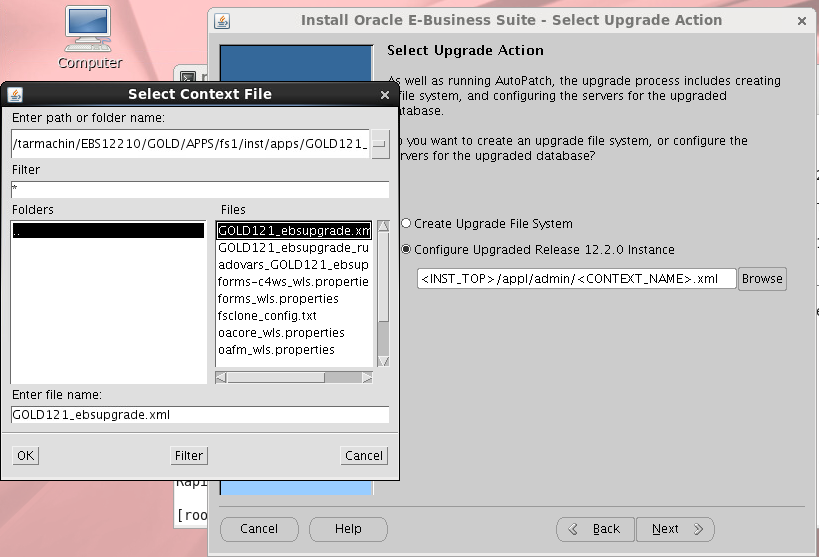Select fsclone_config.txt file
Viewport: 819px width, 557px height.
[294, 316]
